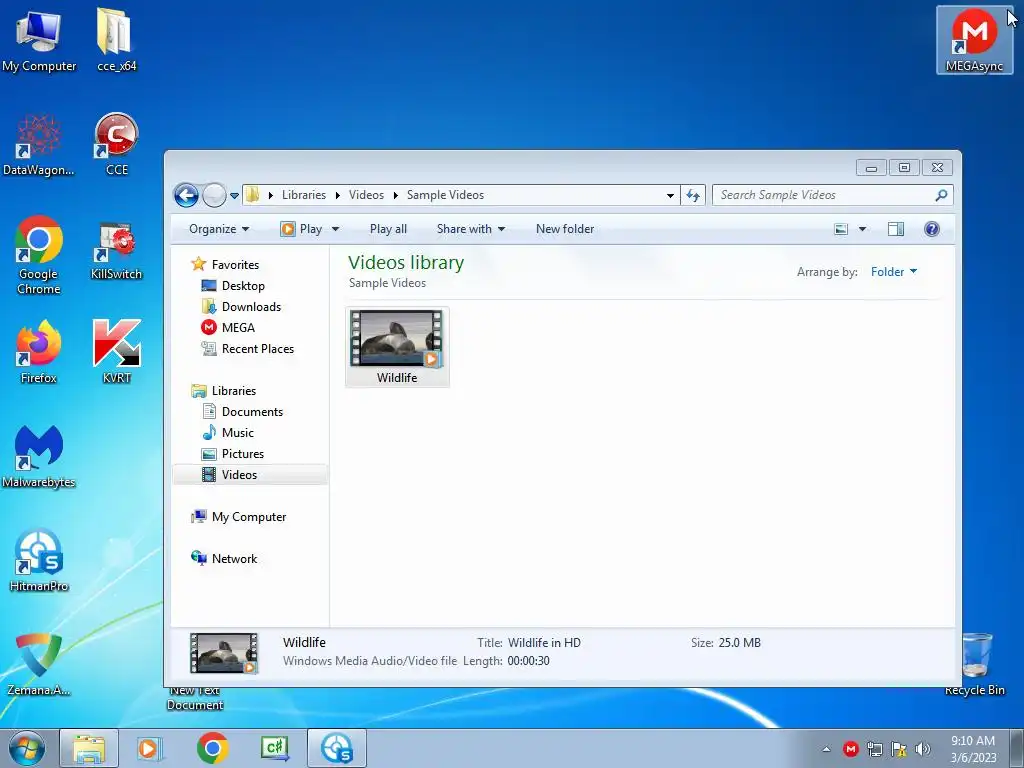
Task: Open the cce_x64 folder on desktop
Action: coord(116,40)
